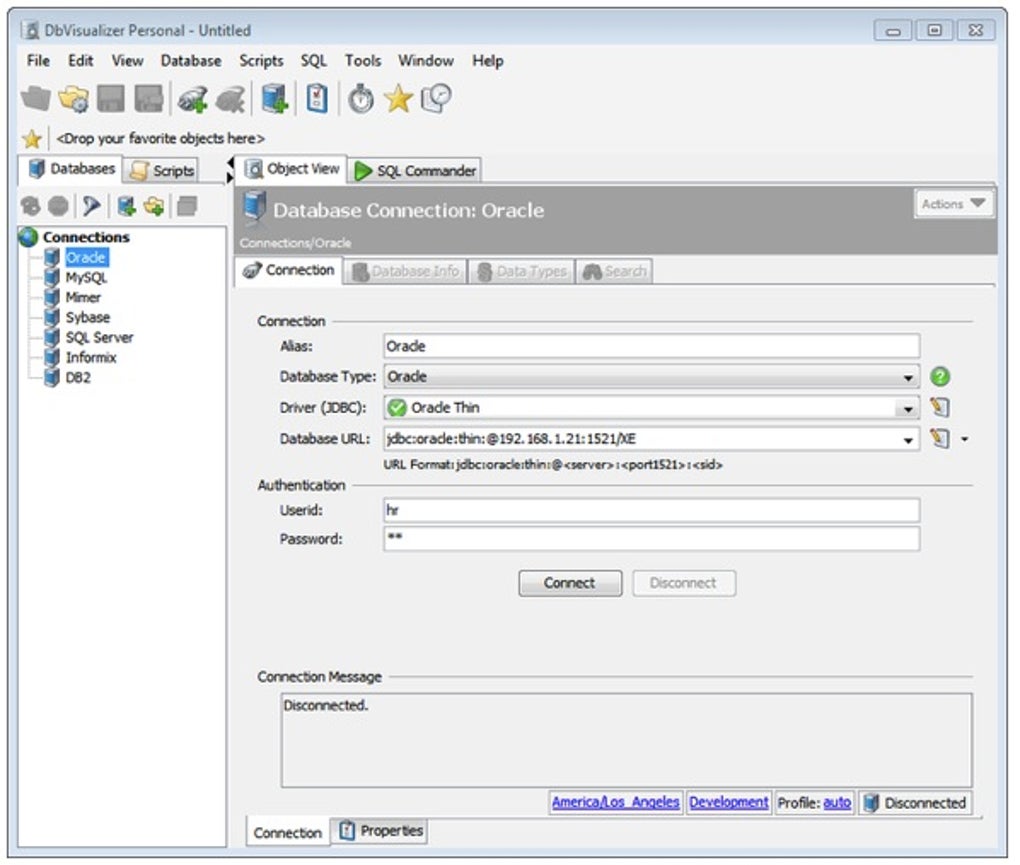Viewport: 1020px width, 865px height.
Task: Click the filter funnel icon above Connections tree
Action: click(x=92, y=205)
